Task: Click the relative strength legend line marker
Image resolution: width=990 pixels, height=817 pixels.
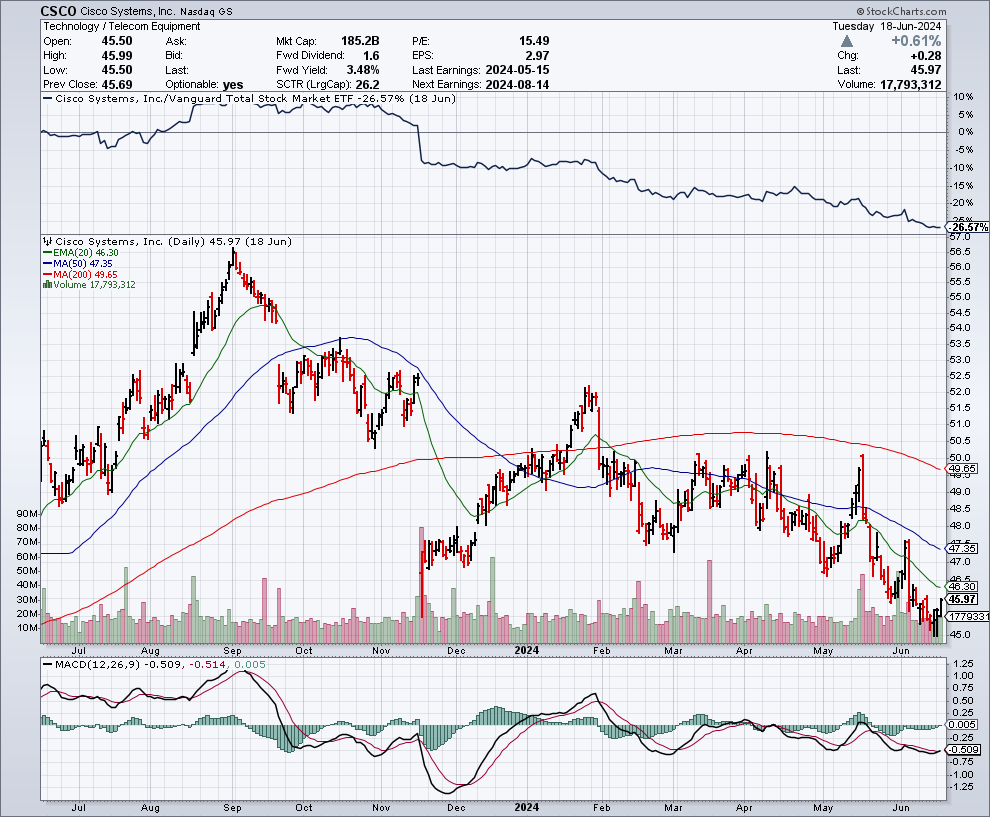Action: point(46,99)
